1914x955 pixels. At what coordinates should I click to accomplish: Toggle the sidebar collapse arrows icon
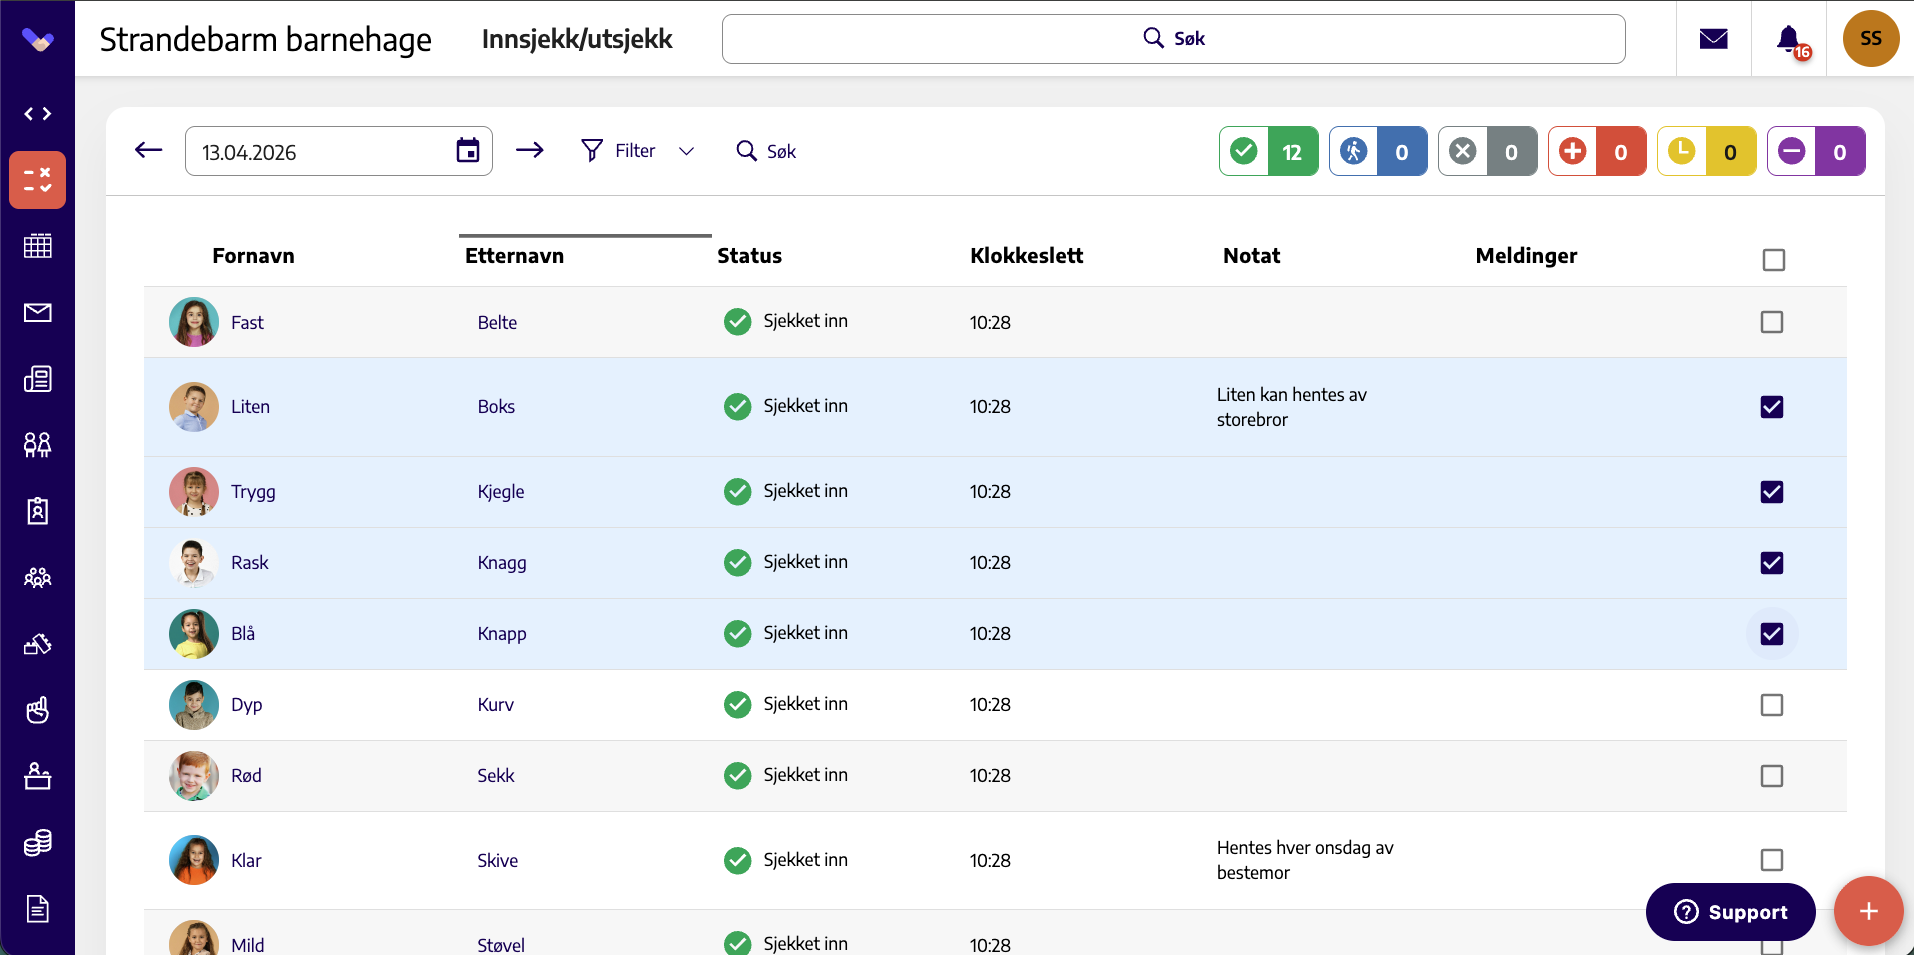tap(37, 114)
